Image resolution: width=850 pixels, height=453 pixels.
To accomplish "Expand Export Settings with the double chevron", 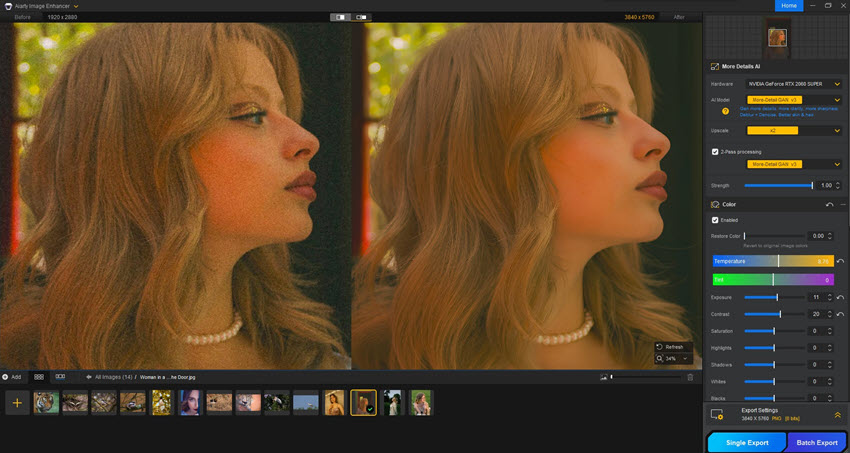I will (x=838, y=415).
